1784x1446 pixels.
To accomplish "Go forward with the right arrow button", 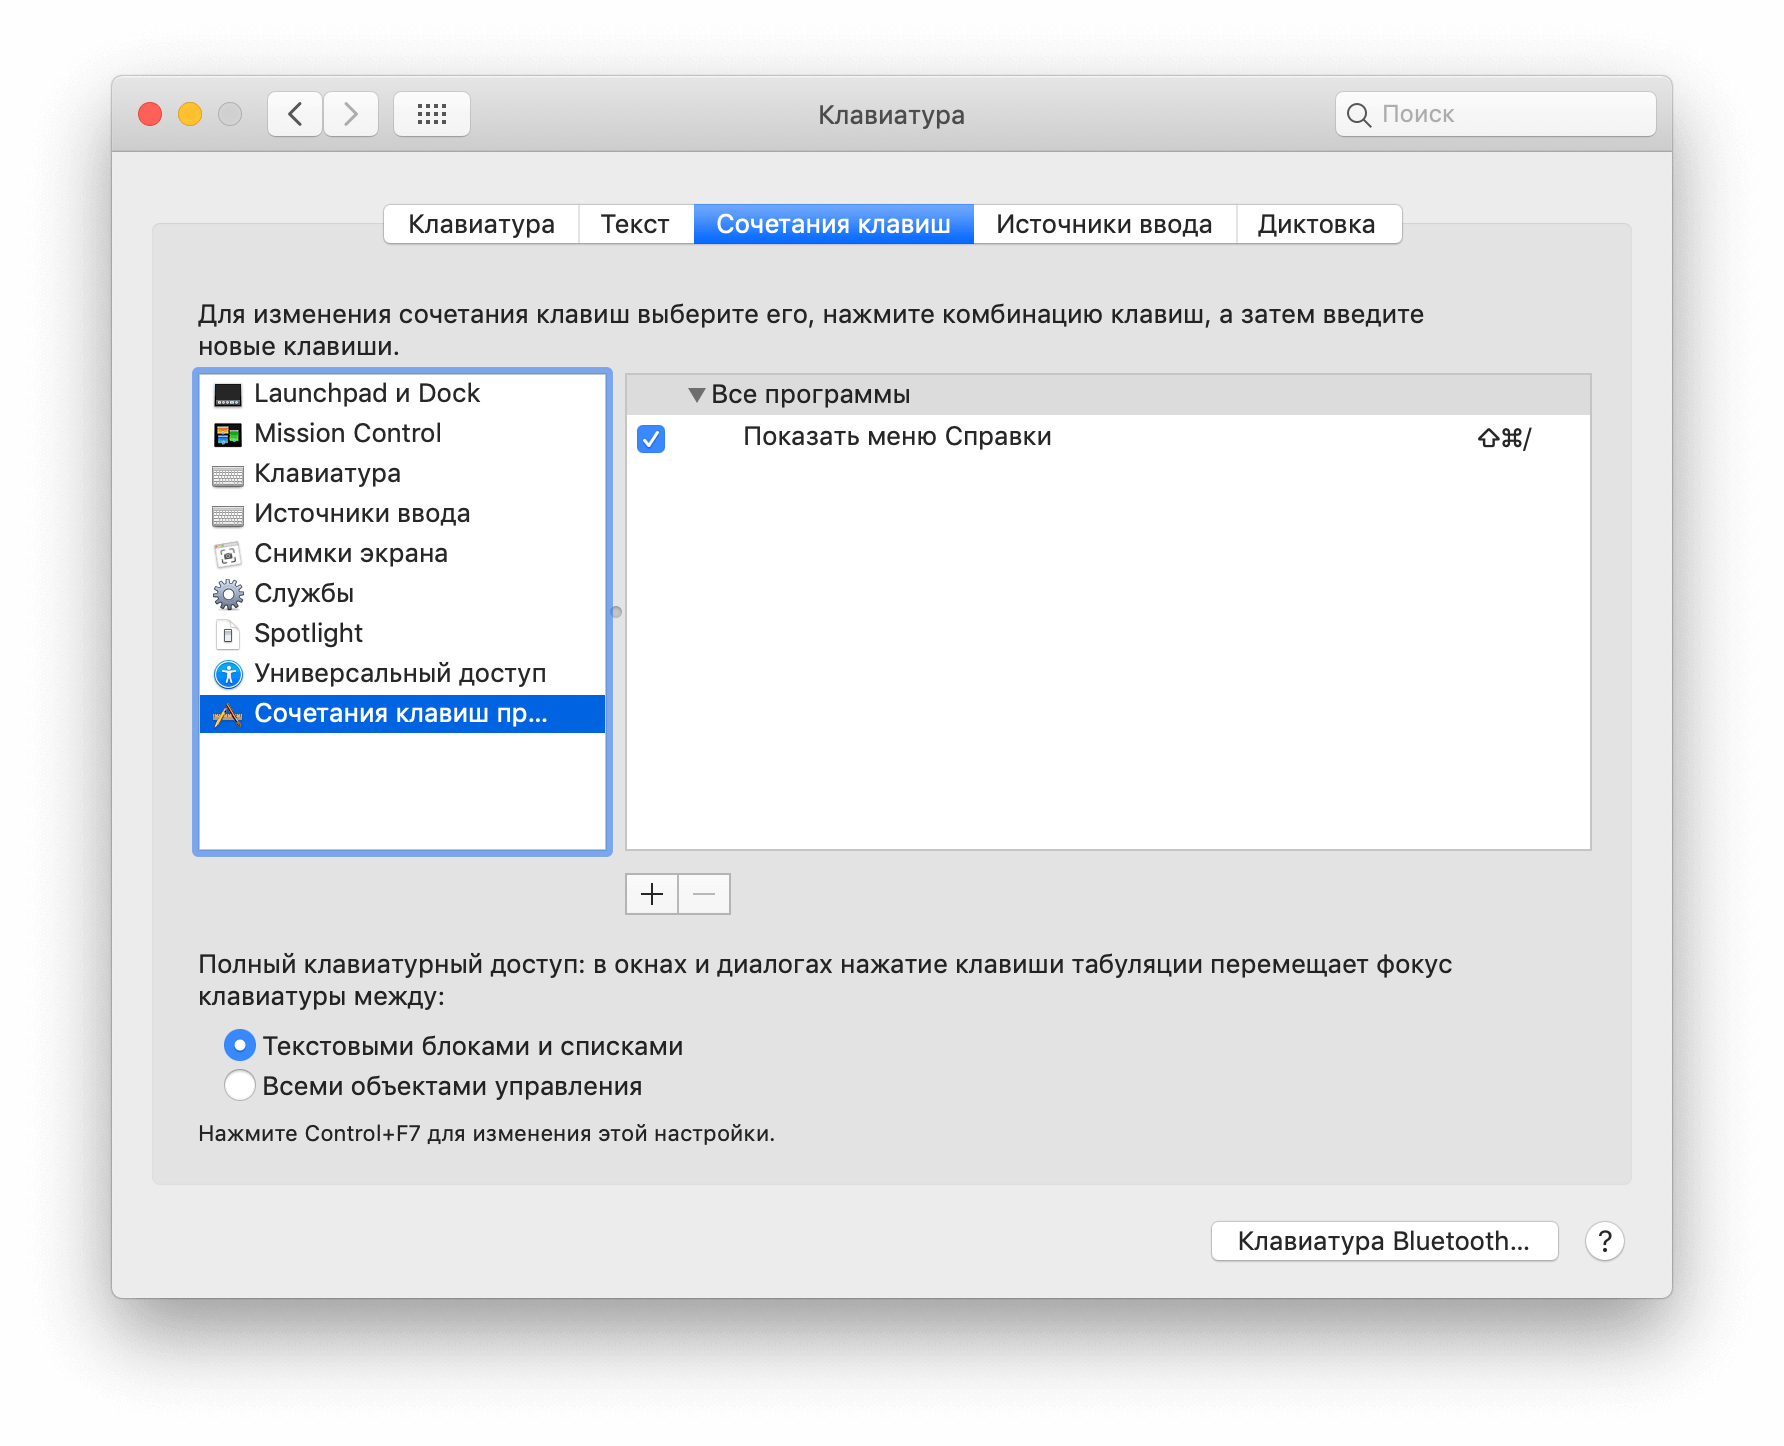I will point(351,114).
